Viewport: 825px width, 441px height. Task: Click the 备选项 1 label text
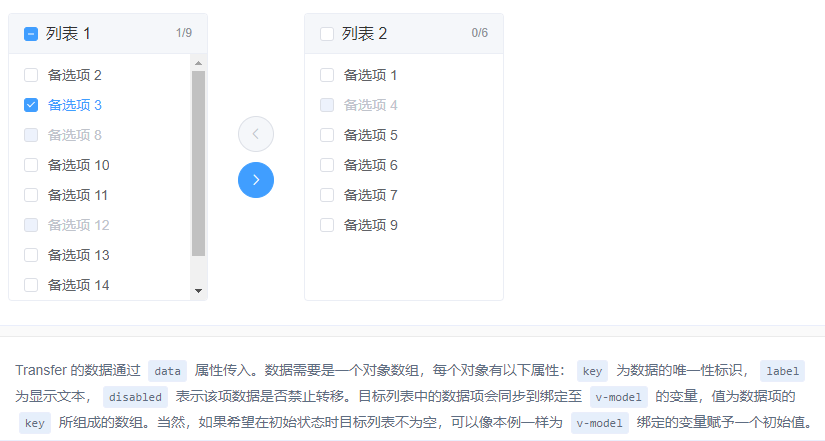(370, 75)
